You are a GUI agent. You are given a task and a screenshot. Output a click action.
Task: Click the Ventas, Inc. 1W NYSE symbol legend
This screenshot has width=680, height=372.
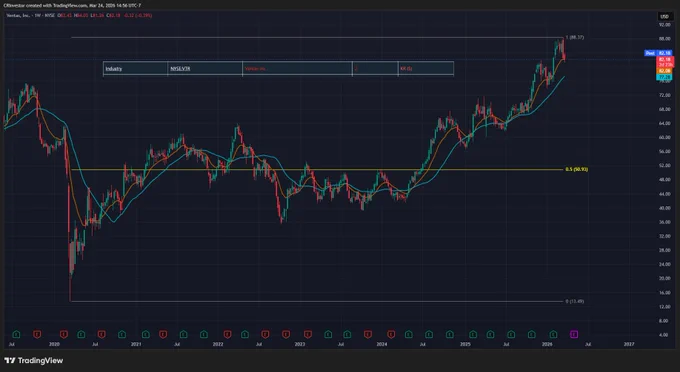pyautogui.click(x=30, y=16)
